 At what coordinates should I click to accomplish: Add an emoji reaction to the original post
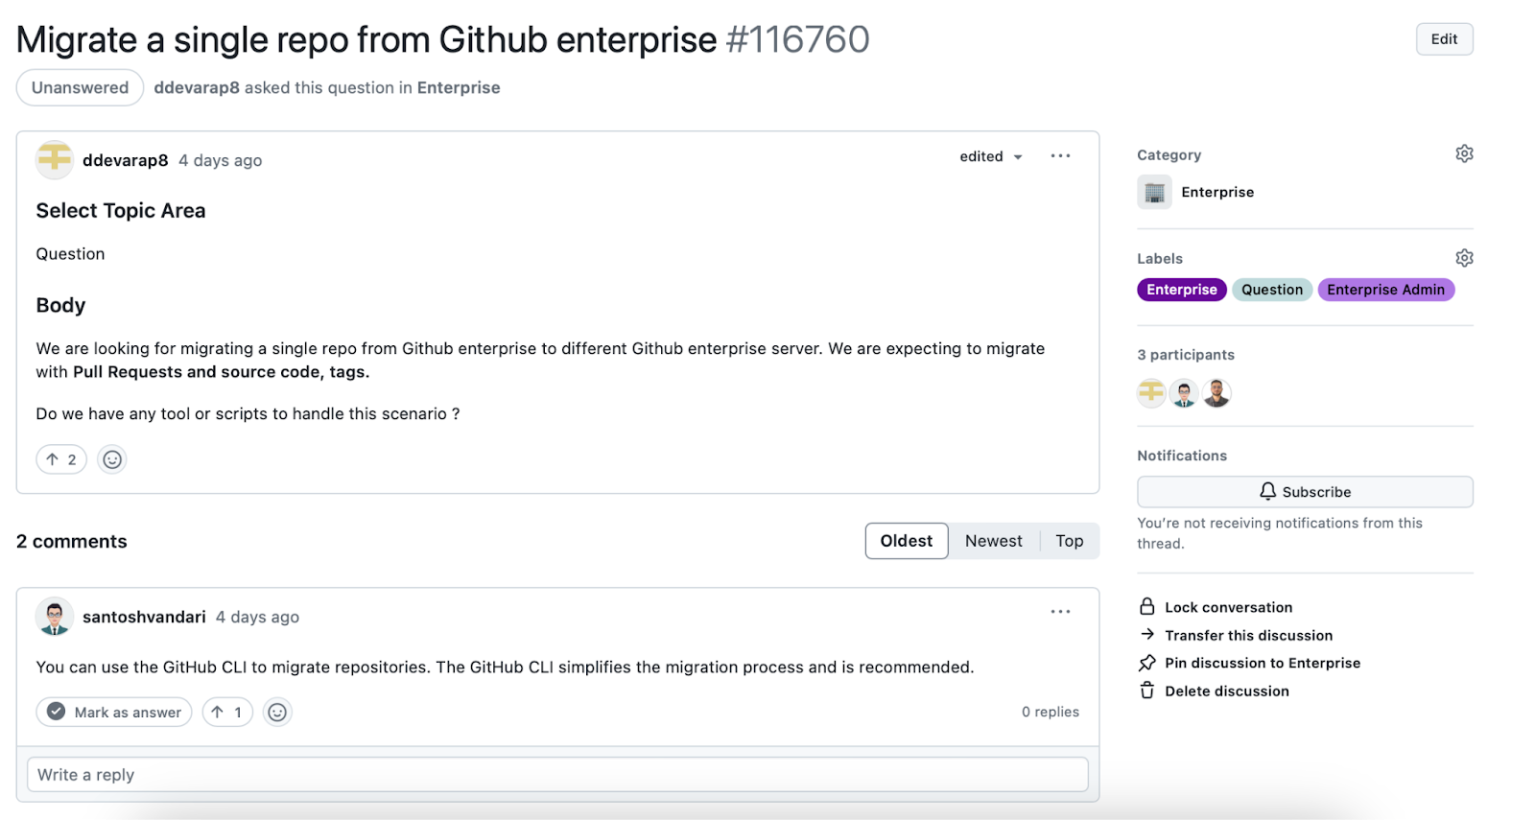[111, 459]
